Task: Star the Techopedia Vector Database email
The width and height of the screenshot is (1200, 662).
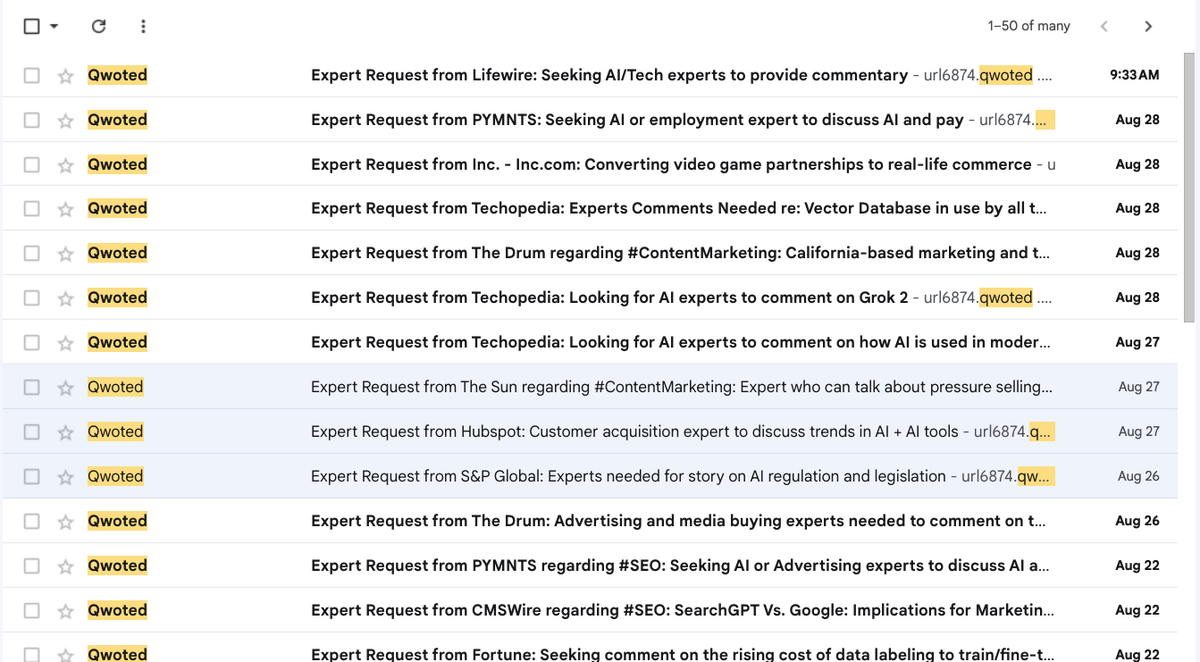Action: (66, 209)
